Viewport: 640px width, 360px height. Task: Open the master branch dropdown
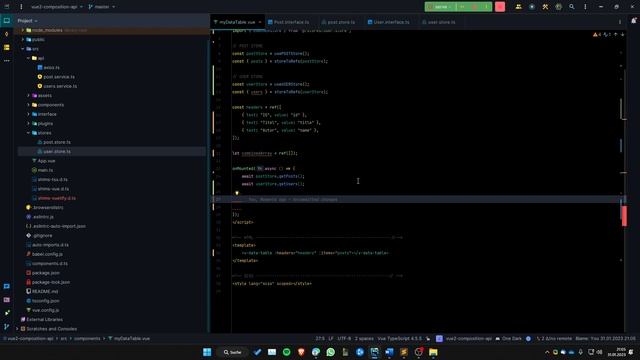point(102,7)
